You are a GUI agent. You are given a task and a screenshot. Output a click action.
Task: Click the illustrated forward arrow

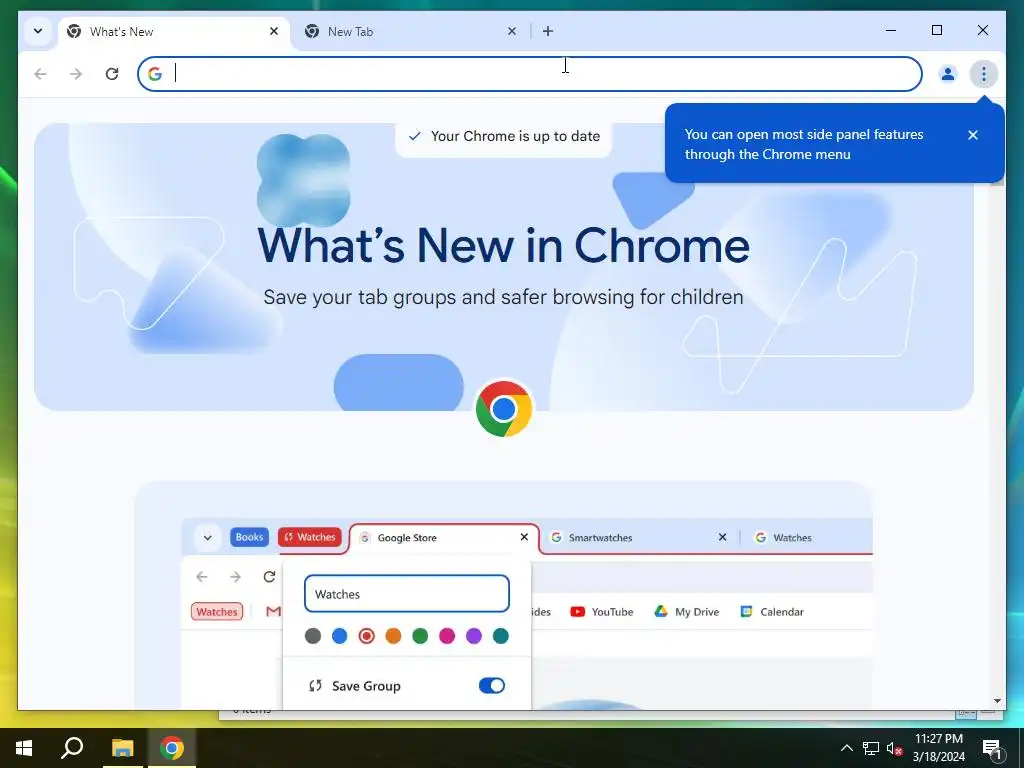pyautogui.click(x=236, y=577)
